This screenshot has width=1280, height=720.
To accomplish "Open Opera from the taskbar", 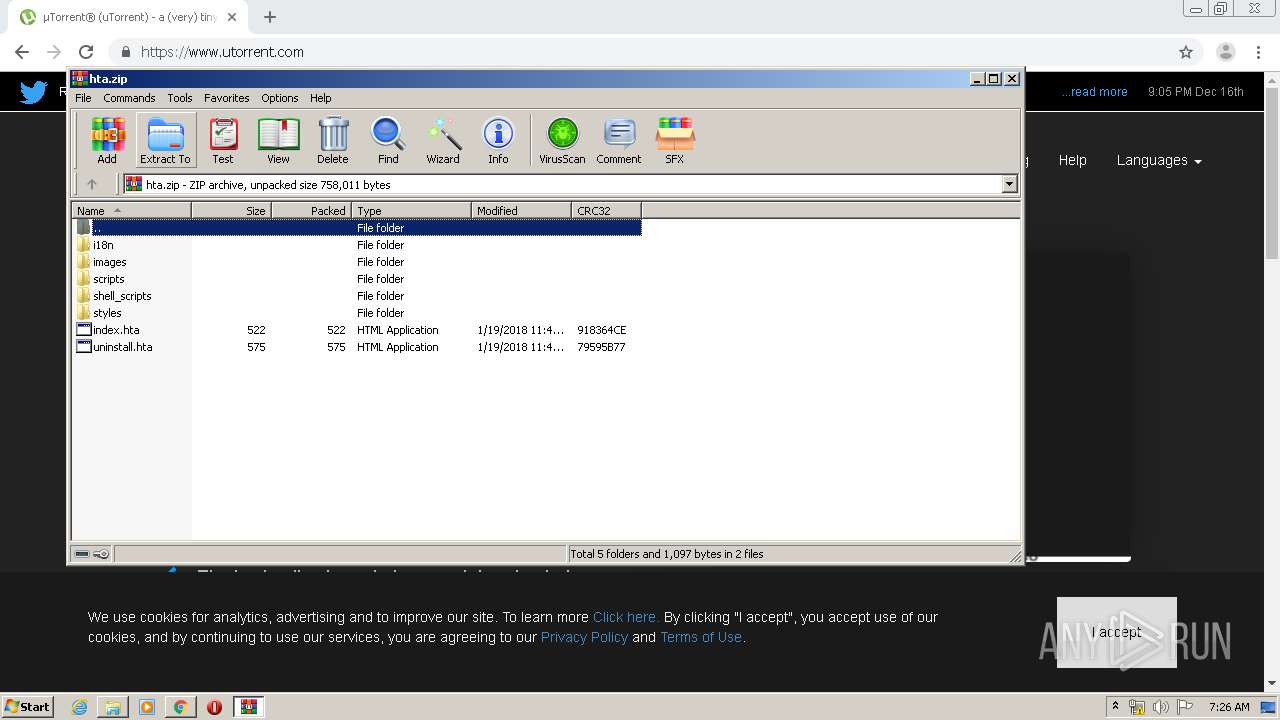I will [214, 707].
